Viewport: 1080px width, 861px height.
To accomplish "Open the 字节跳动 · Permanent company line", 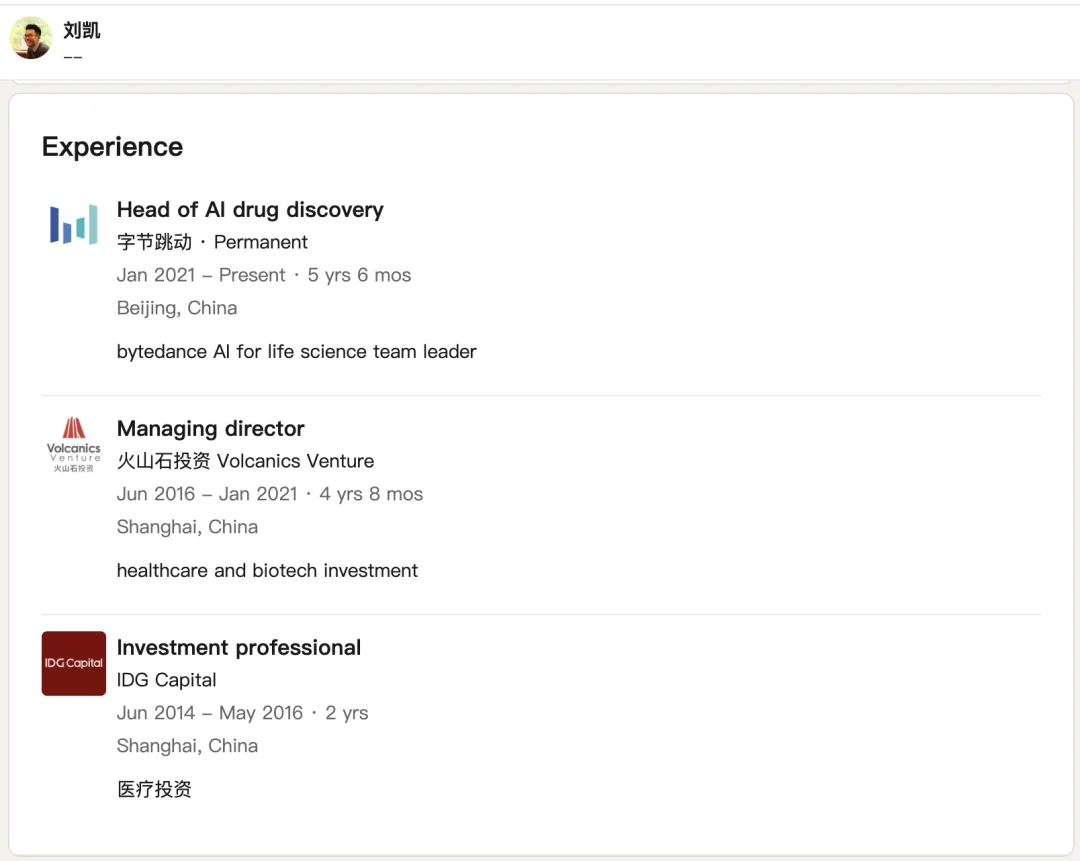I will [x=212, y=242].
